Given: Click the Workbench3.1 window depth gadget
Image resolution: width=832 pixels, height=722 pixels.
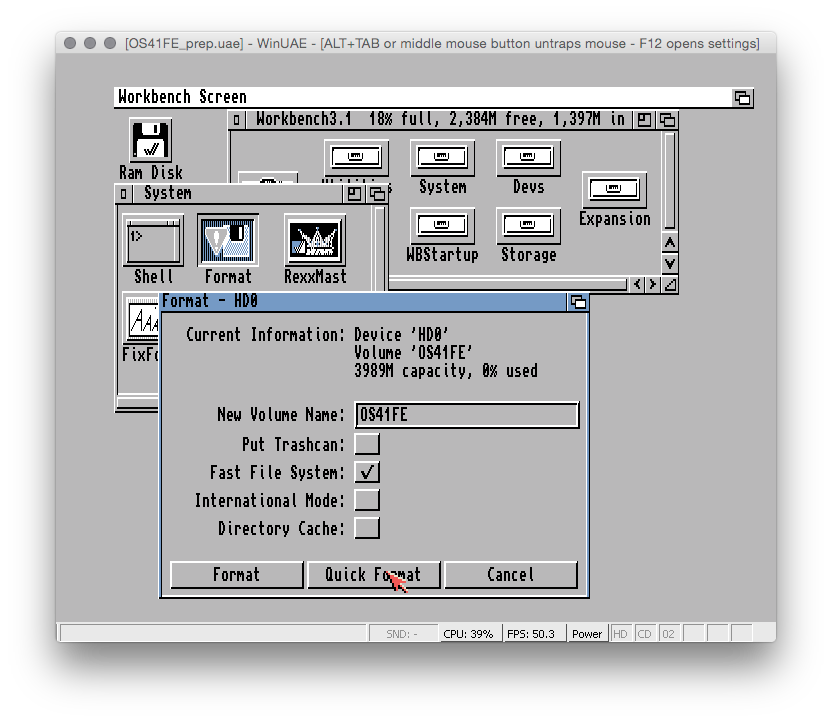Looking at the screenshot, I should tap(667, 120).
